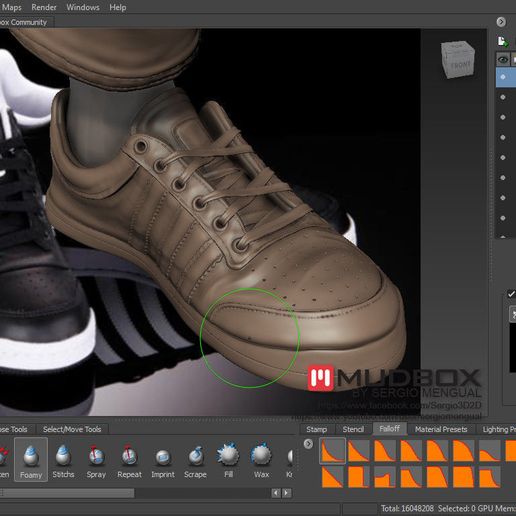Toggle the checkmark box on right panel edge
This screenshot has height=516, width=516.
511,294
